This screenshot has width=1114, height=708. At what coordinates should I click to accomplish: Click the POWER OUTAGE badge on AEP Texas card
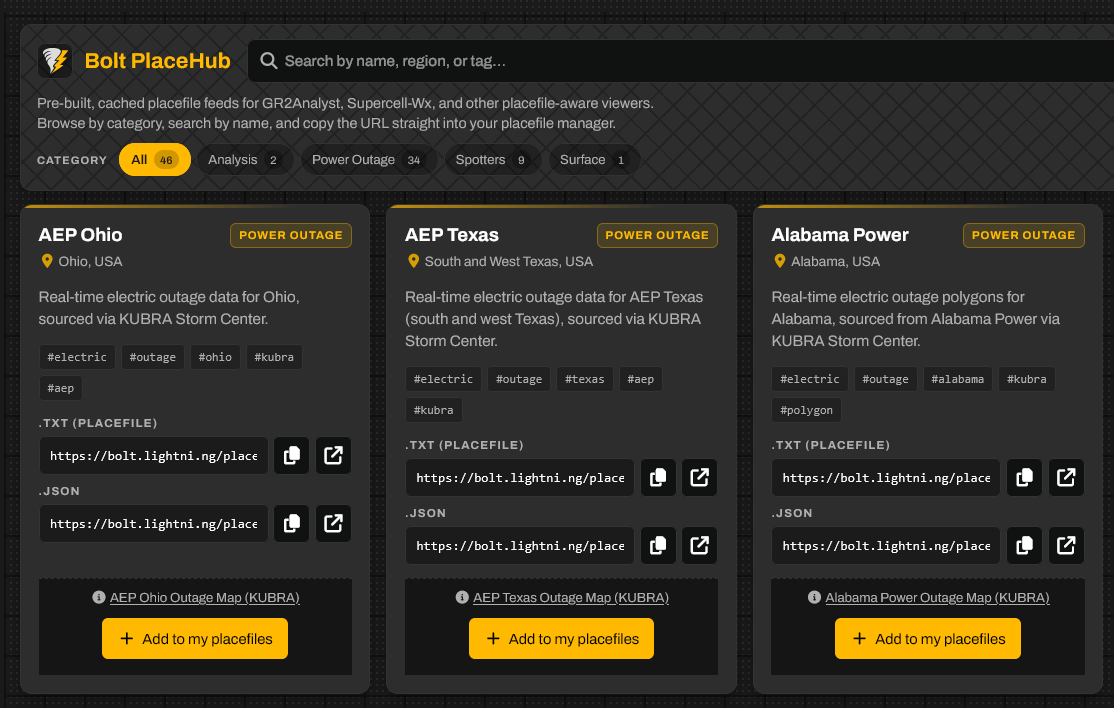(x=657, y=235)
